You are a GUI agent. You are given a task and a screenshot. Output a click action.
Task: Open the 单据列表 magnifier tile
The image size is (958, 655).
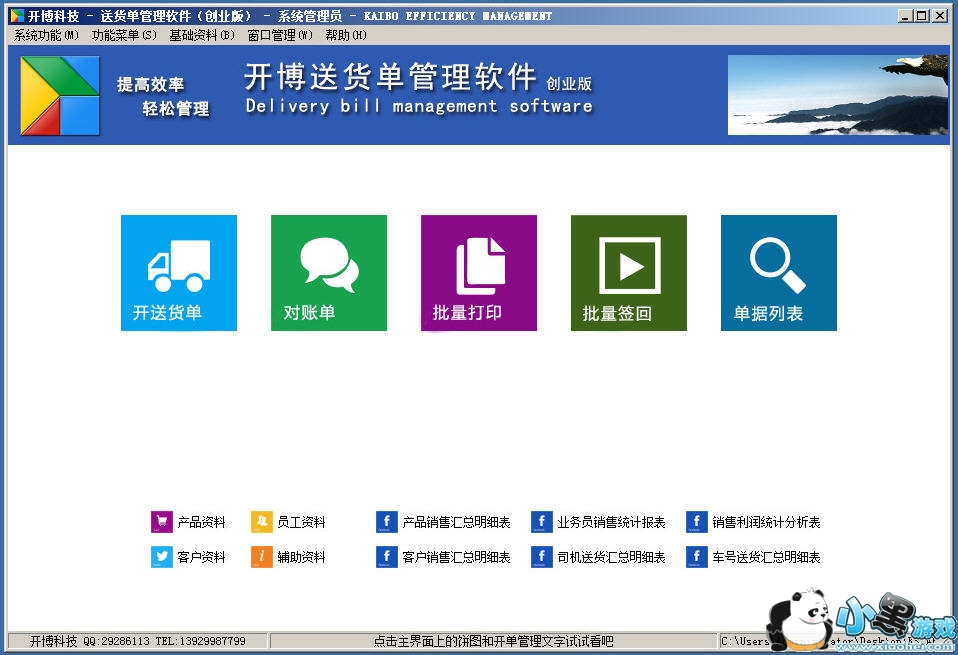(x=779, y=273)
